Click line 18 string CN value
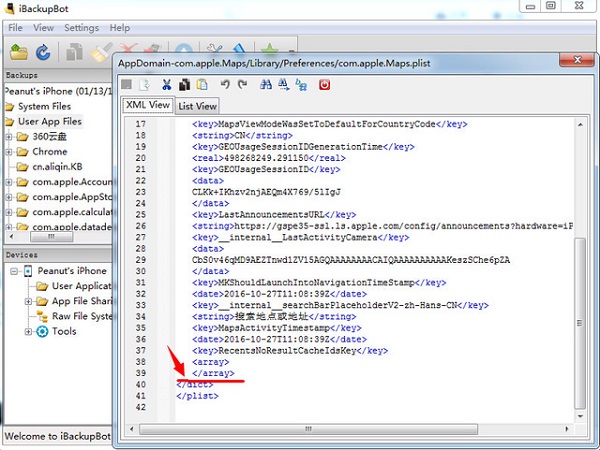The image size is (600, 450). click(x=242, y=135)
